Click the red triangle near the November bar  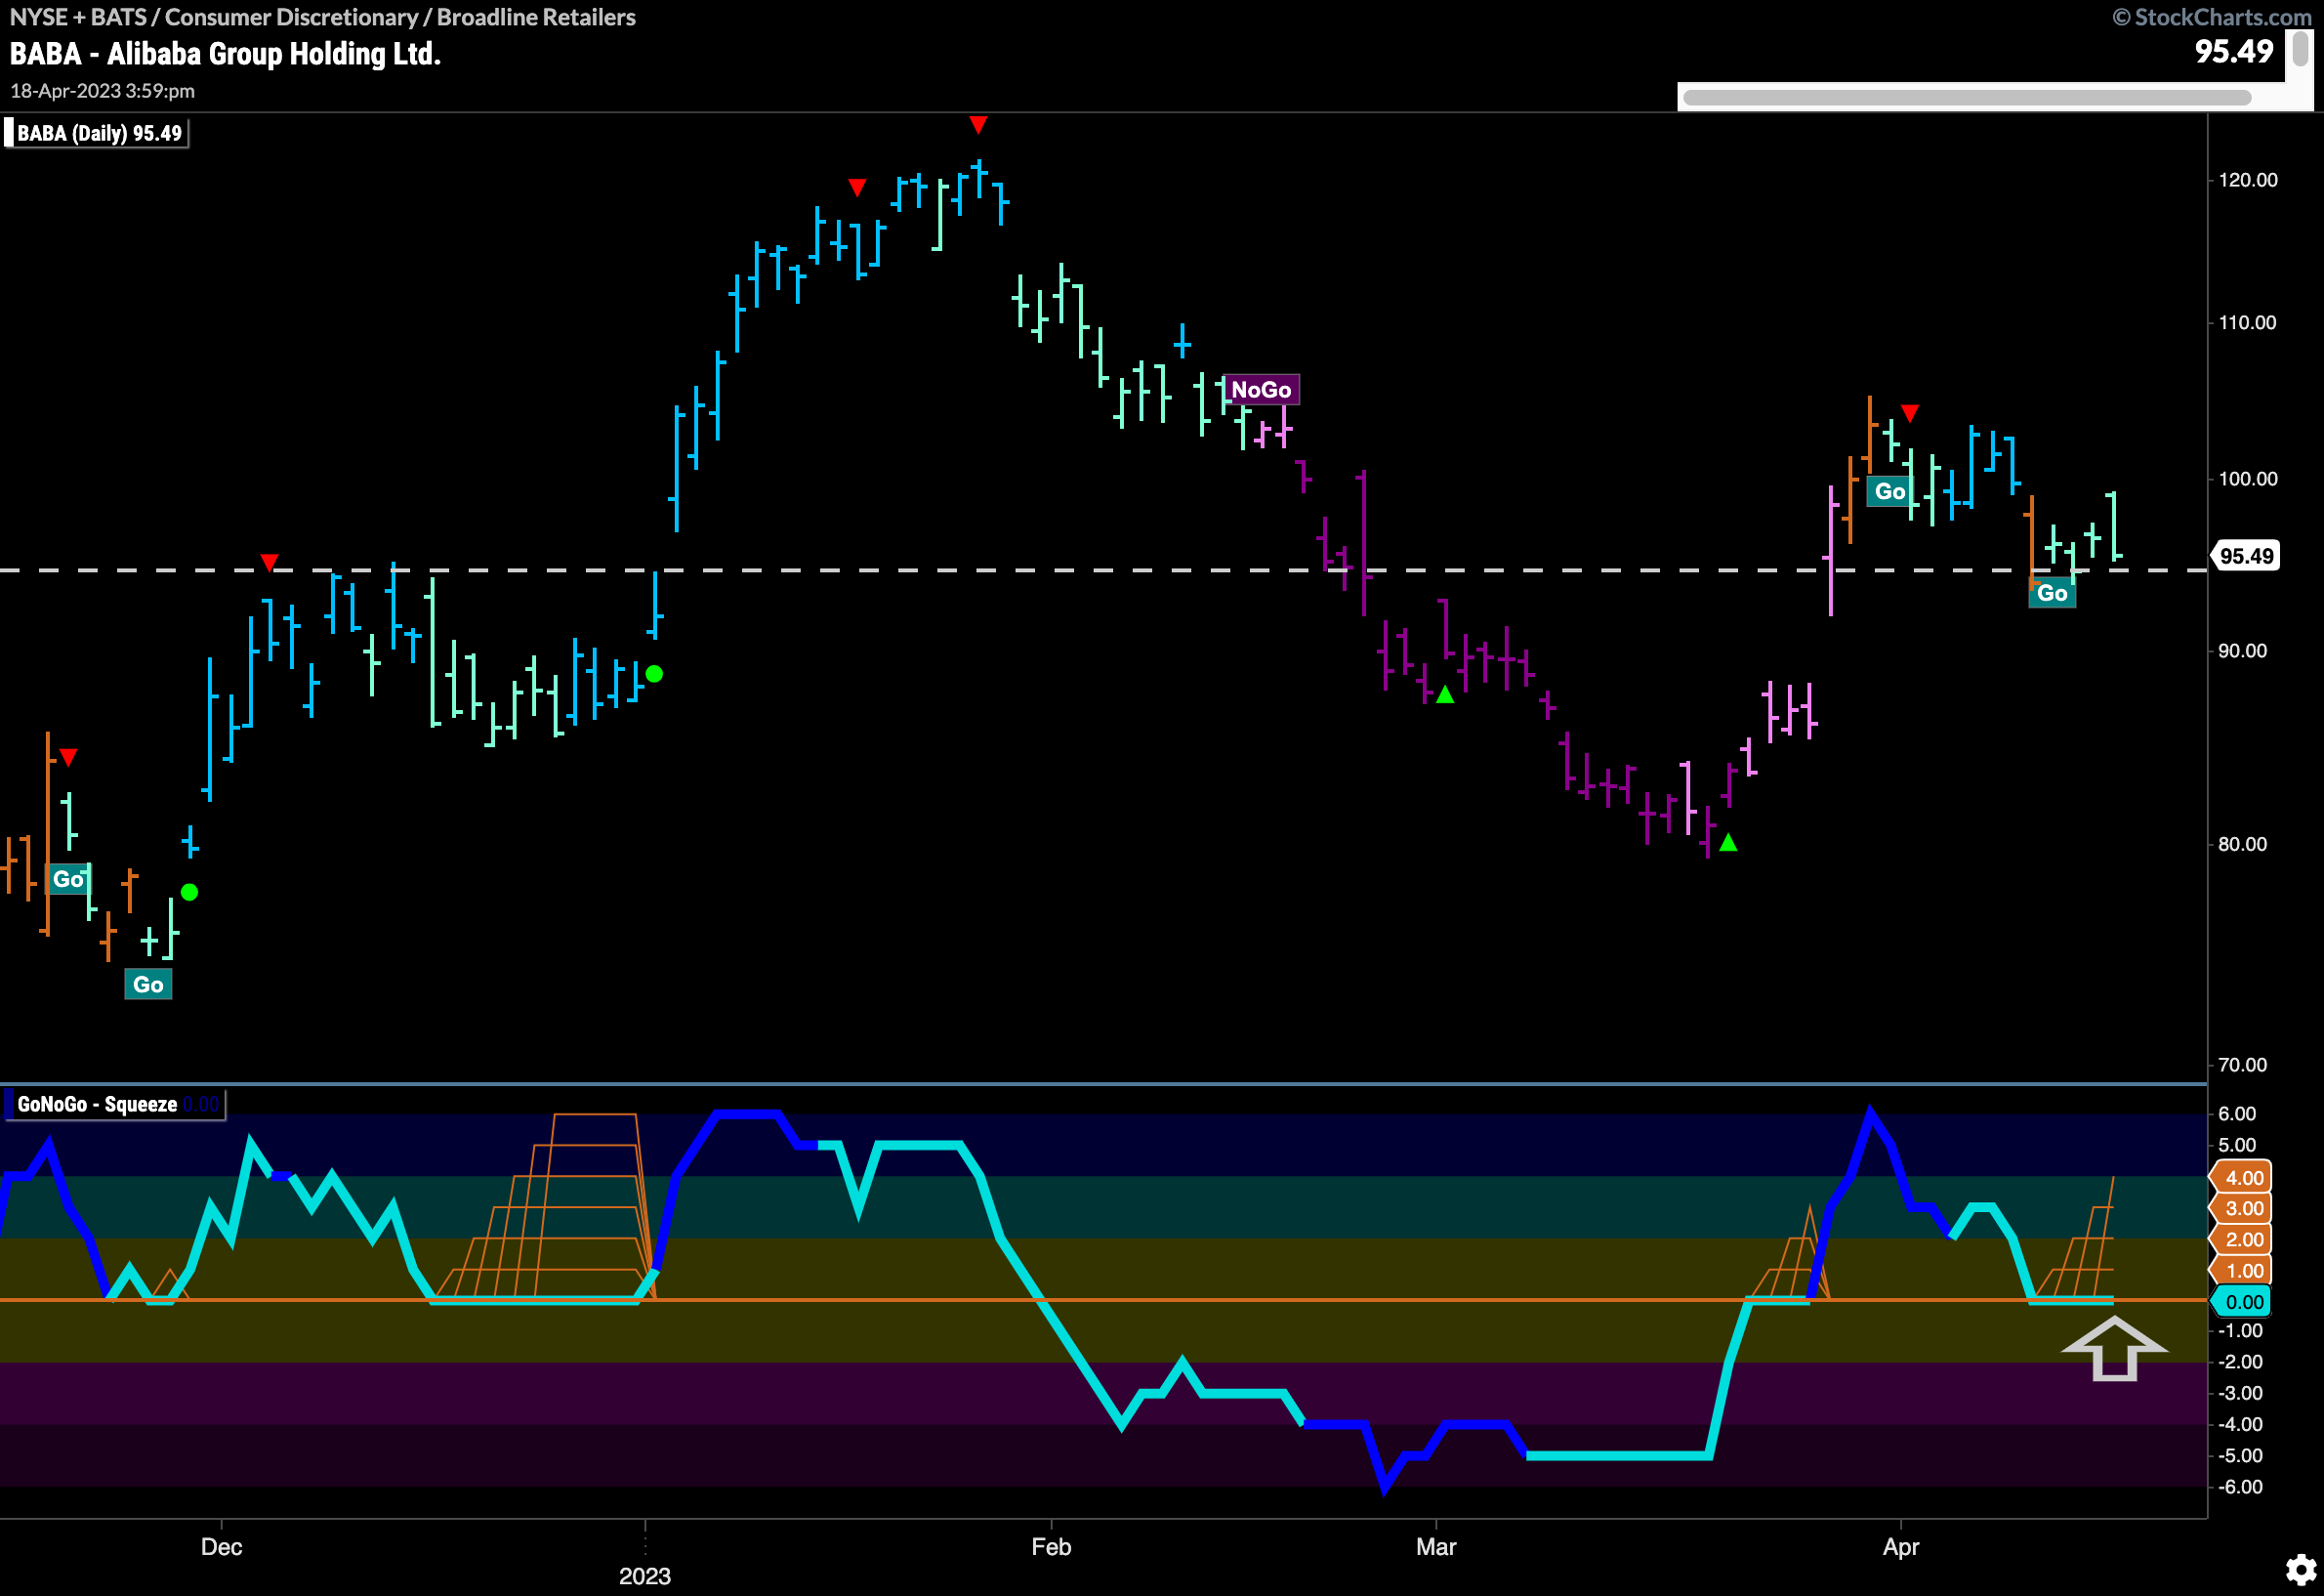coord(68,757)
